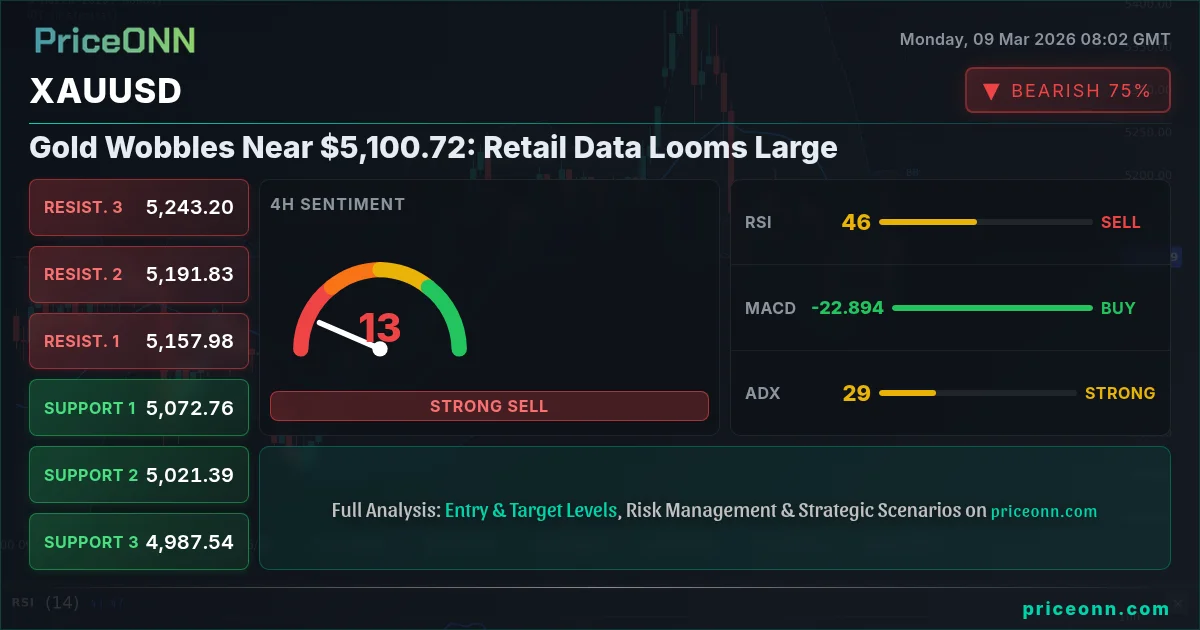
Task: Click the ADX value 29
Action: 856,393
